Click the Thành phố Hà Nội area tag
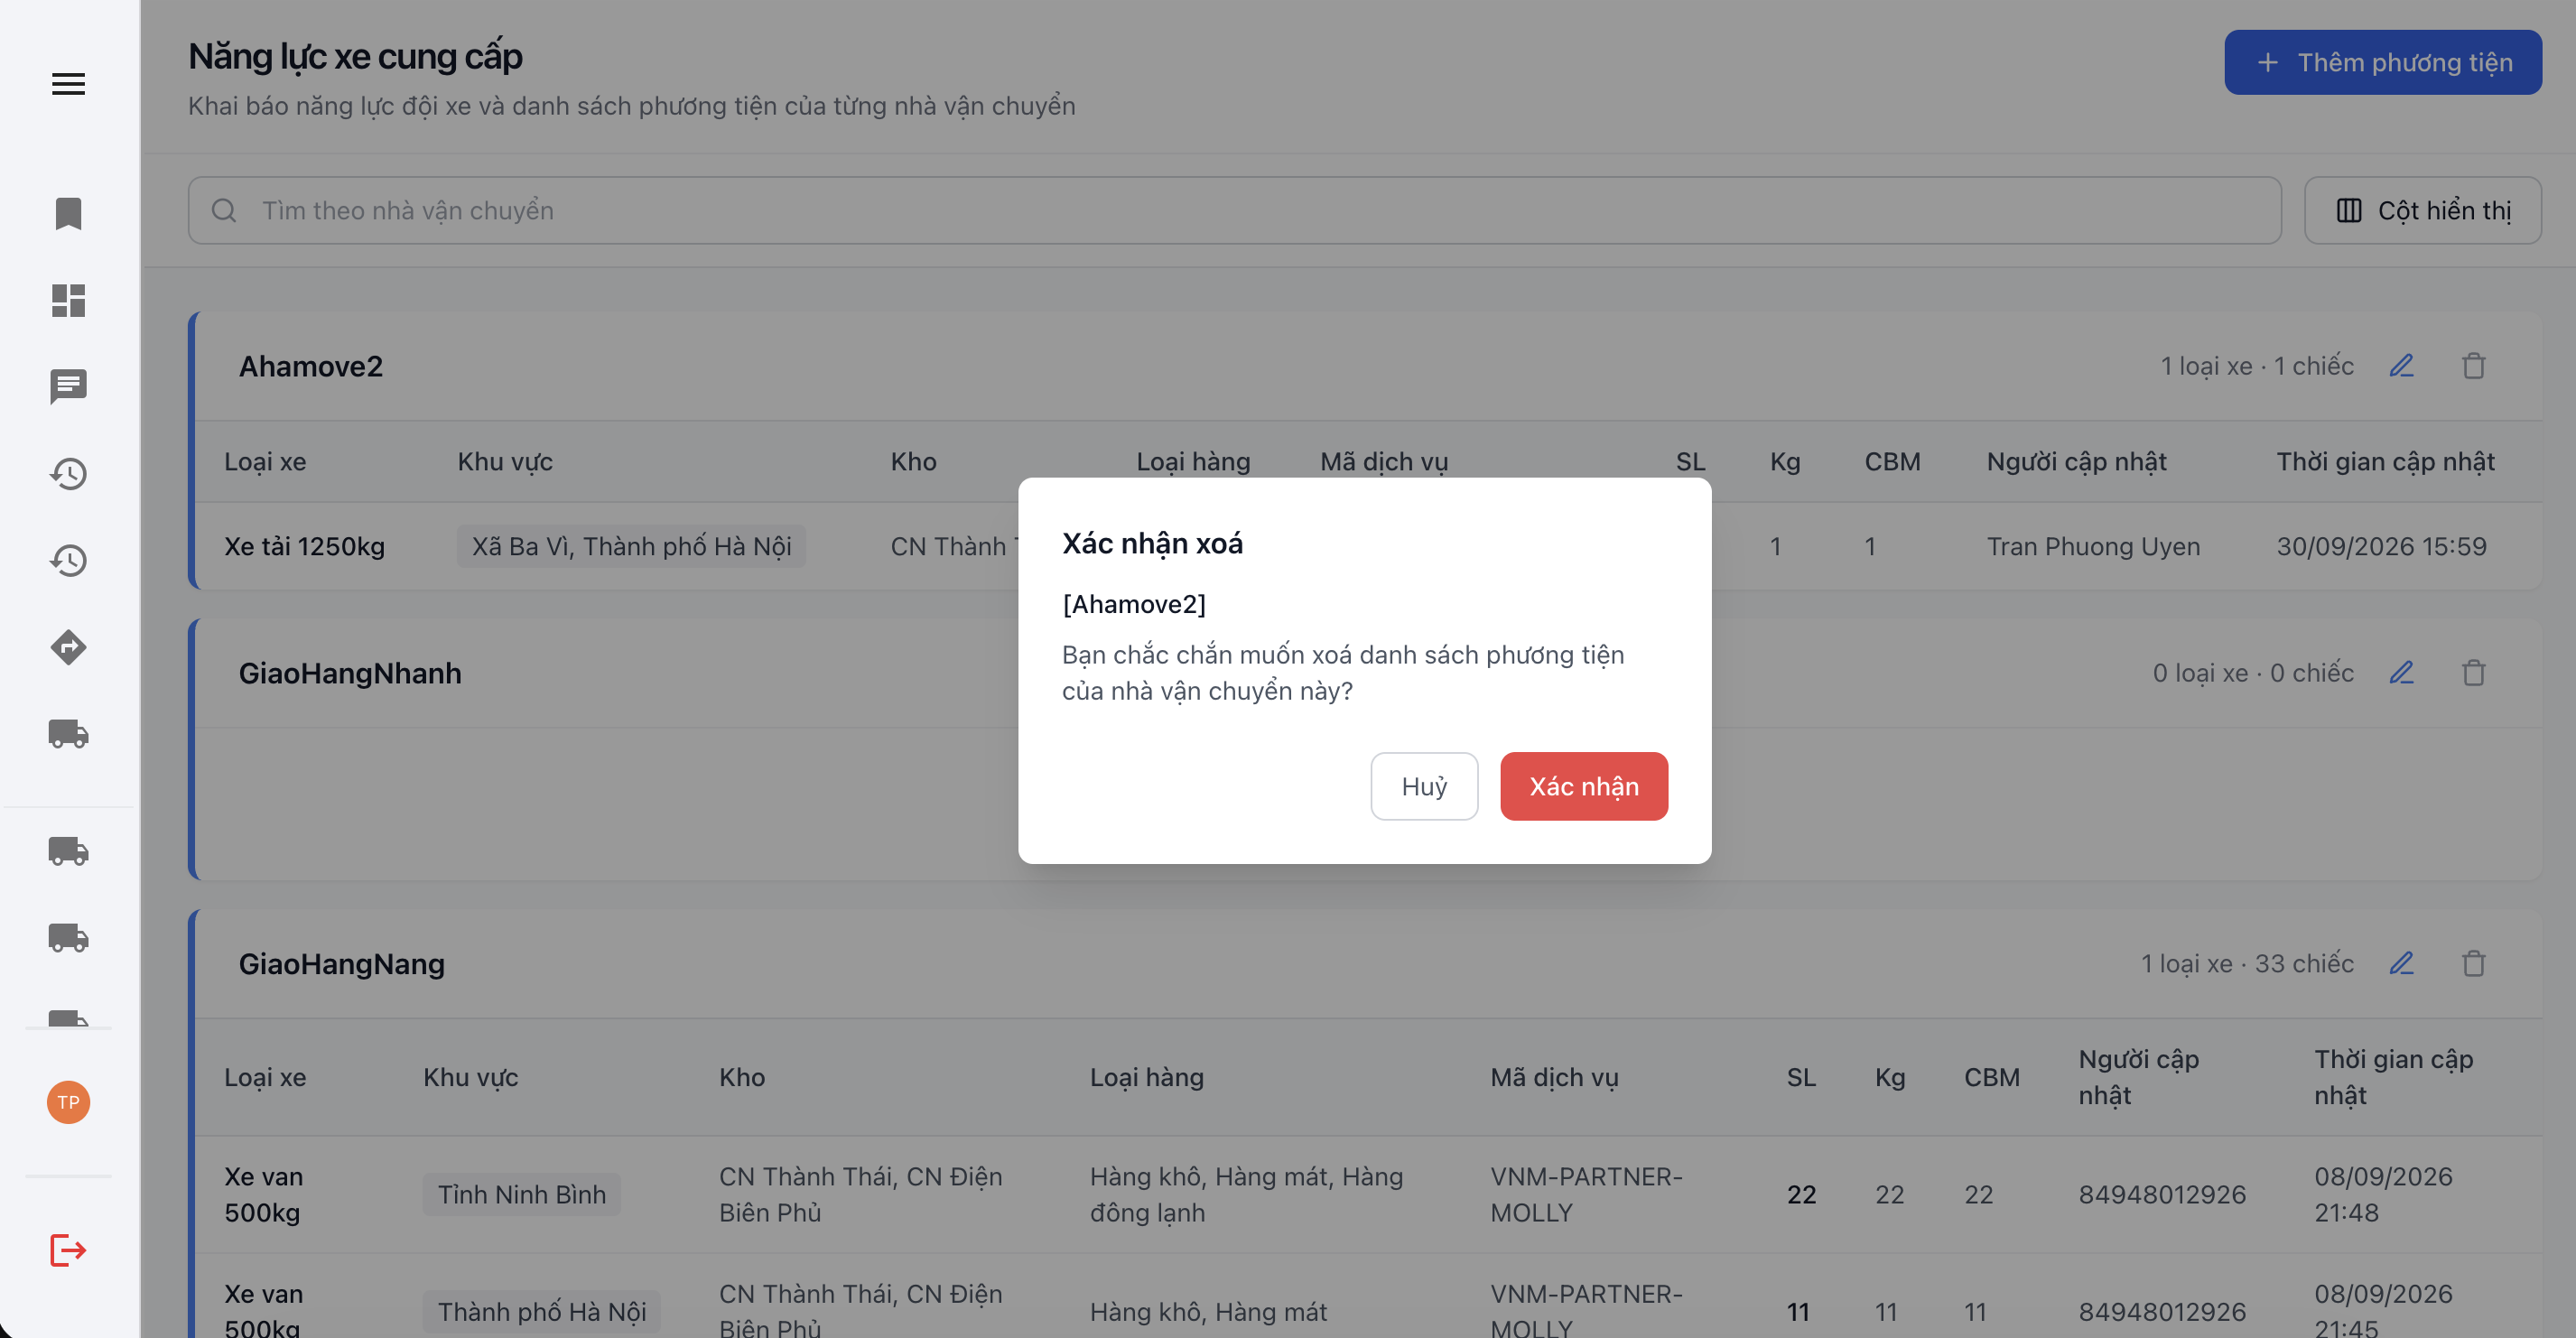2576x1338 pixels. click(542, 1311)
